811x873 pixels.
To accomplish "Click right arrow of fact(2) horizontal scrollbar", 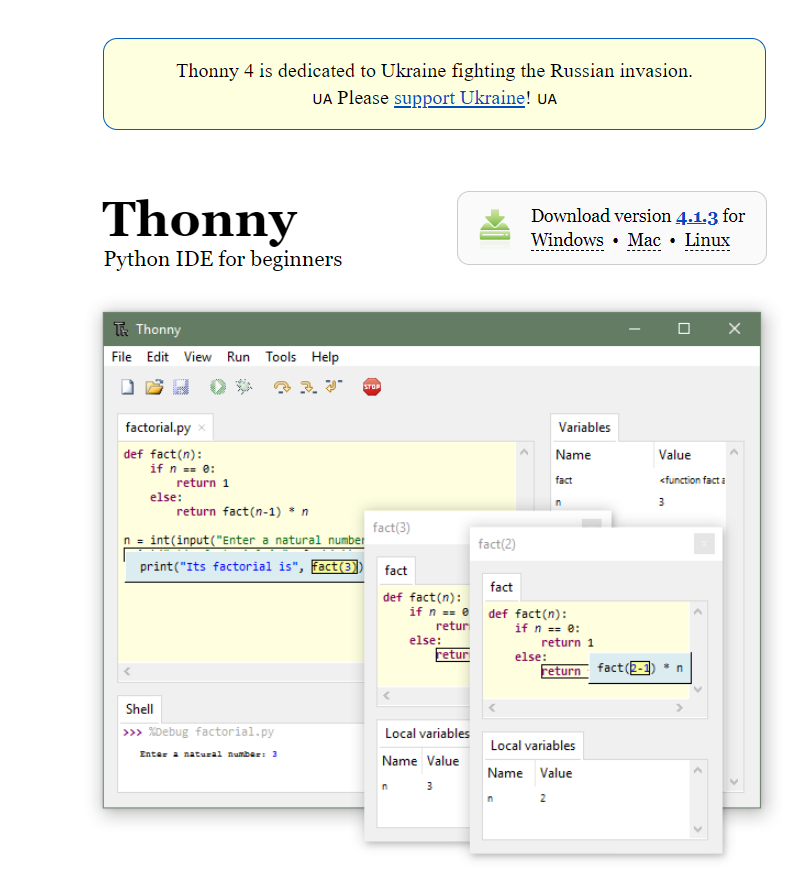I will [x=679, y=708].
